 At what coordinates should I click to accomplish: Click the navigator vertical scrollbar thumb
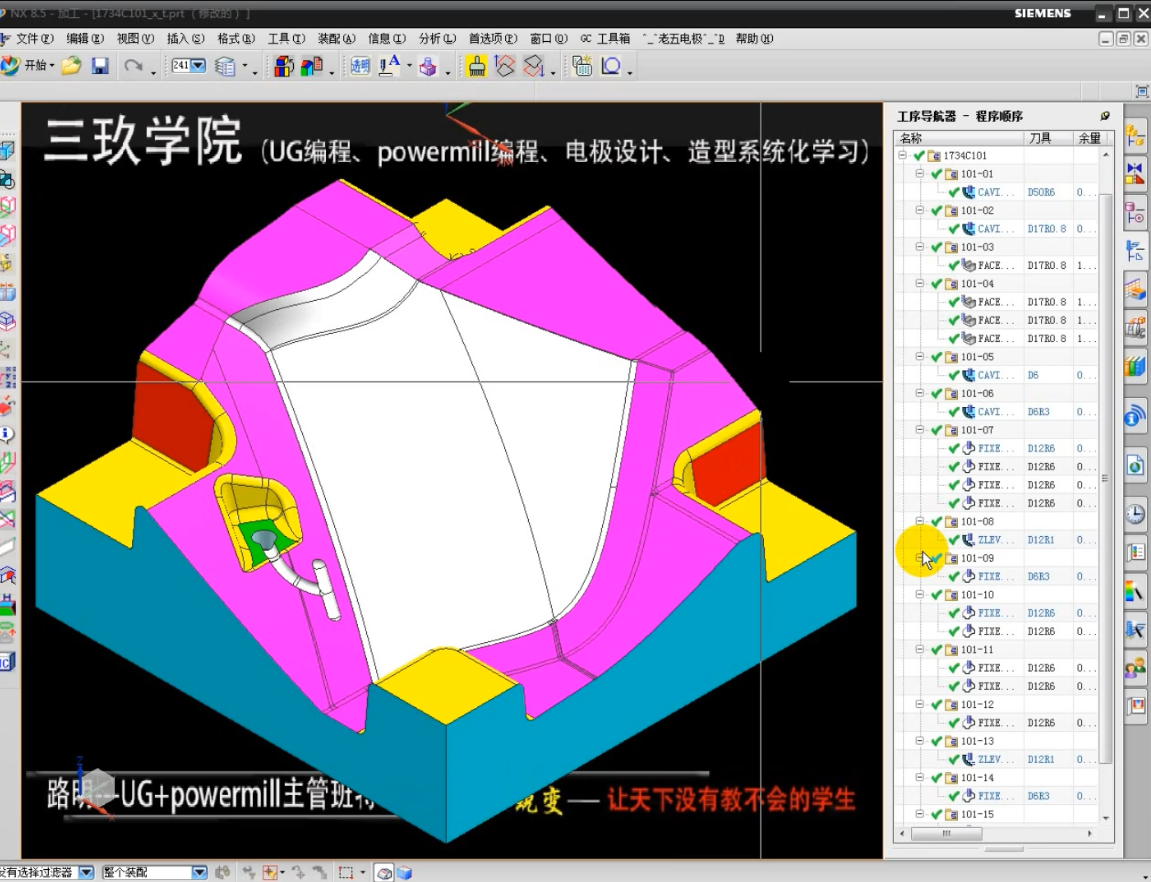coord(1105,478)
